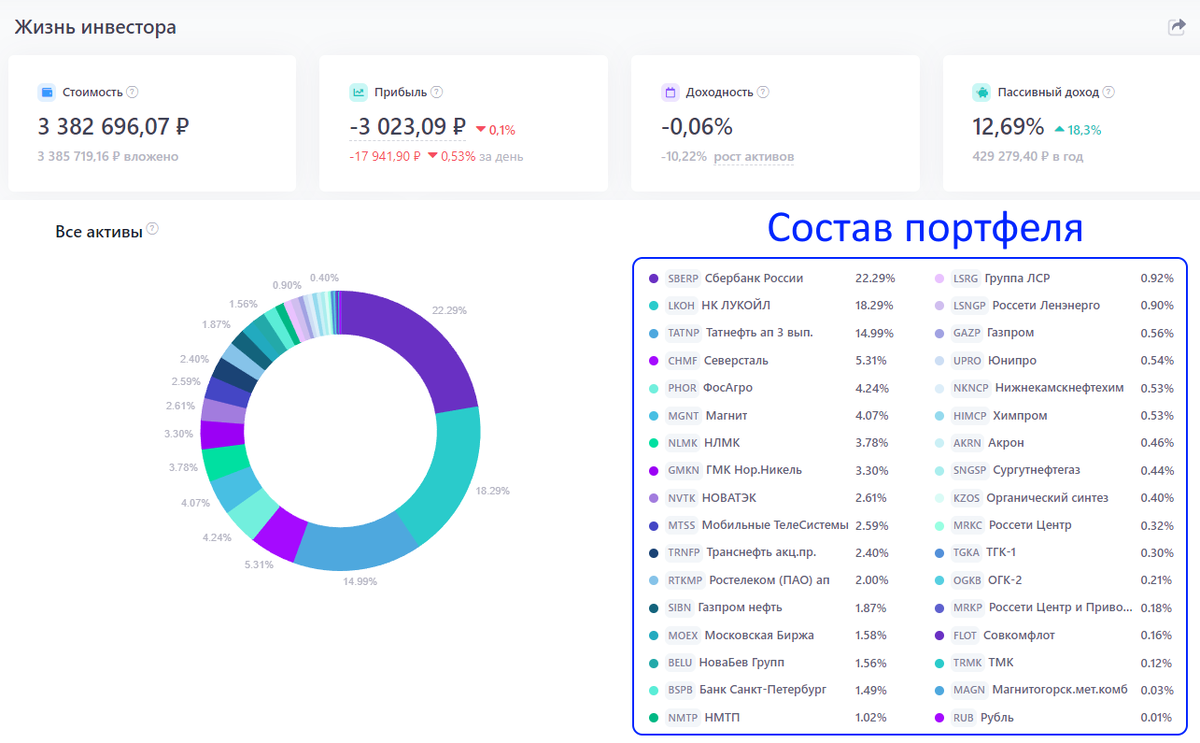Open the help tooltip next to Прибыль
The width and height of the screenshot is (1200, 743).
coord(436,92)
